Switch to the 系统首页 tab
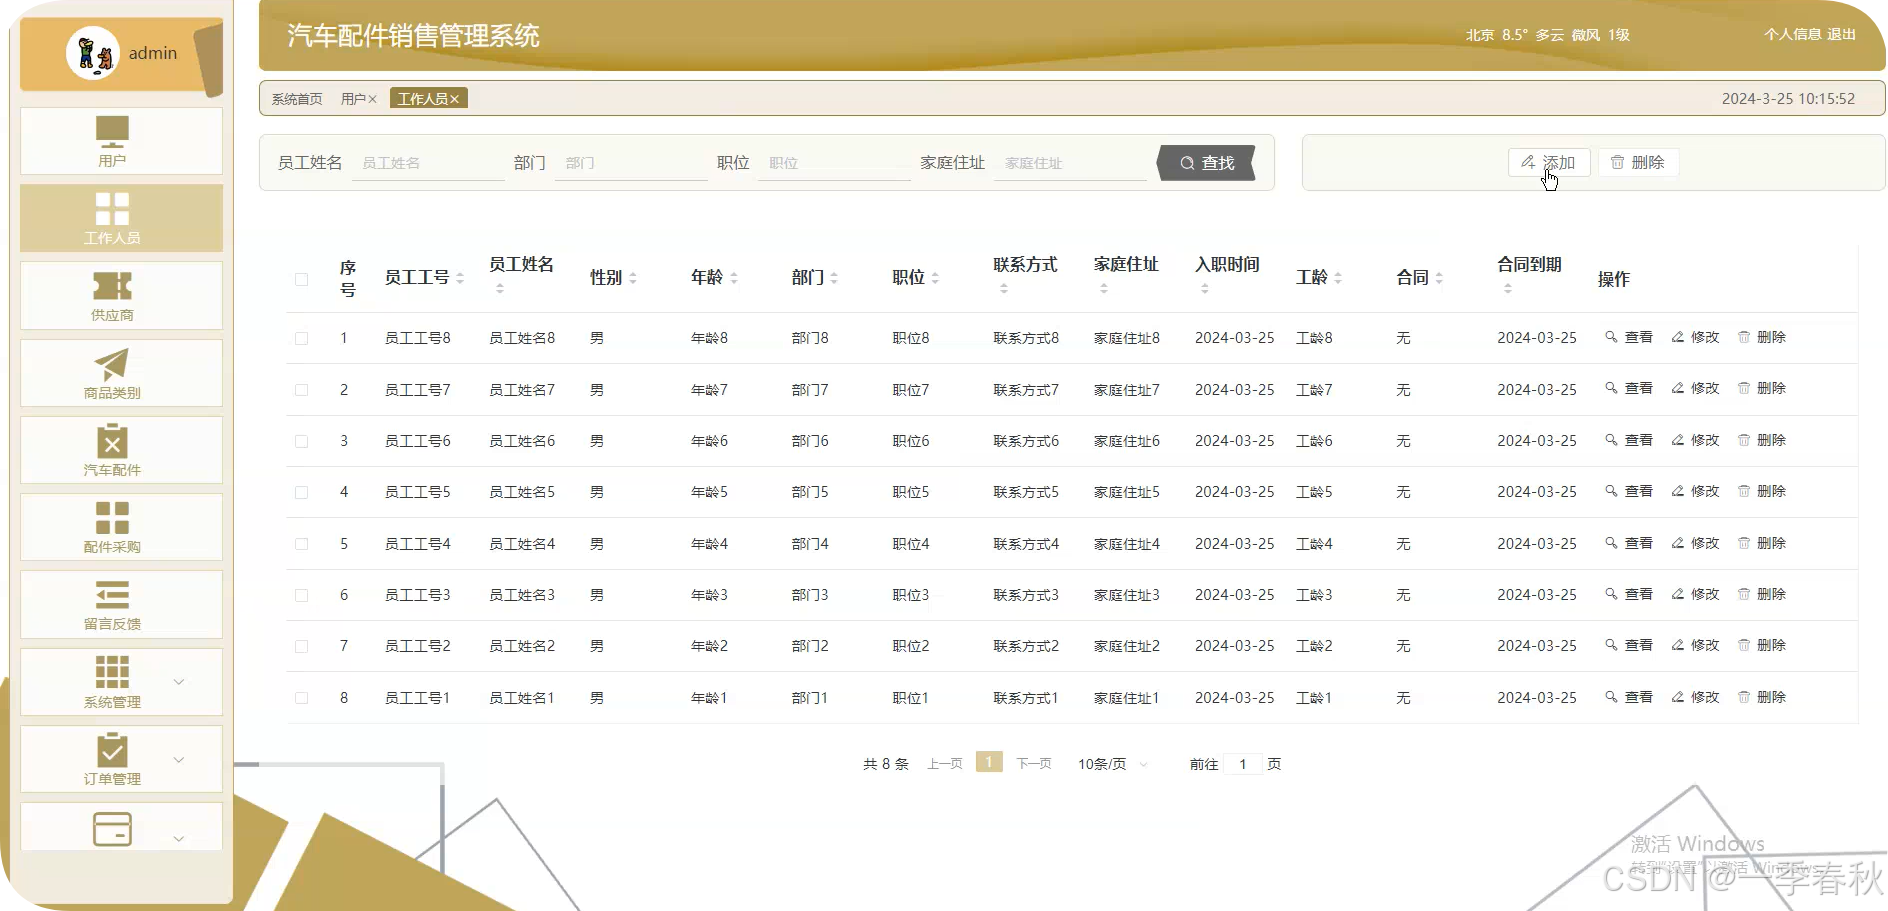 pyautogui.click(x=295, y=98)
